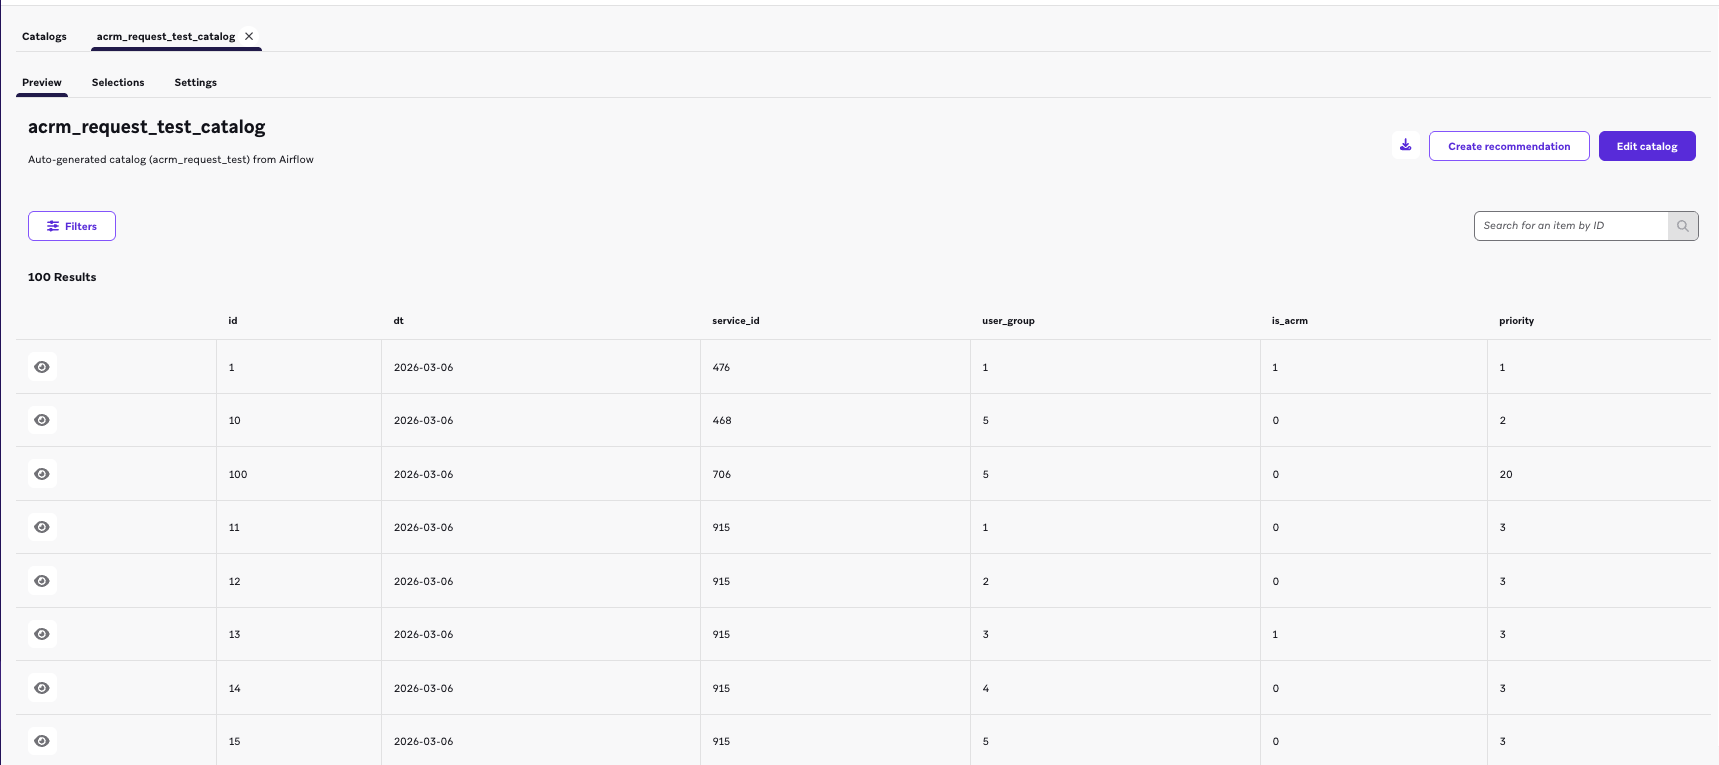View item details for row id 13
This screenshot has width=1719, height=765.
[x=42, y=634]
